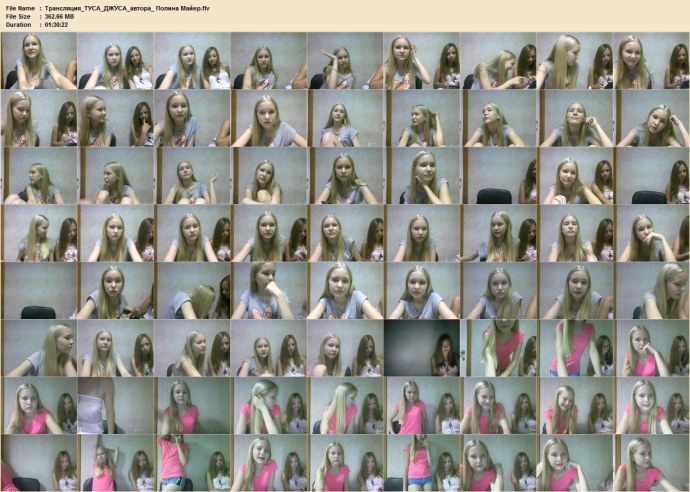Open the first thumbnail in the third row
This screenshot has height=492, width=690.
coord(39,176)
